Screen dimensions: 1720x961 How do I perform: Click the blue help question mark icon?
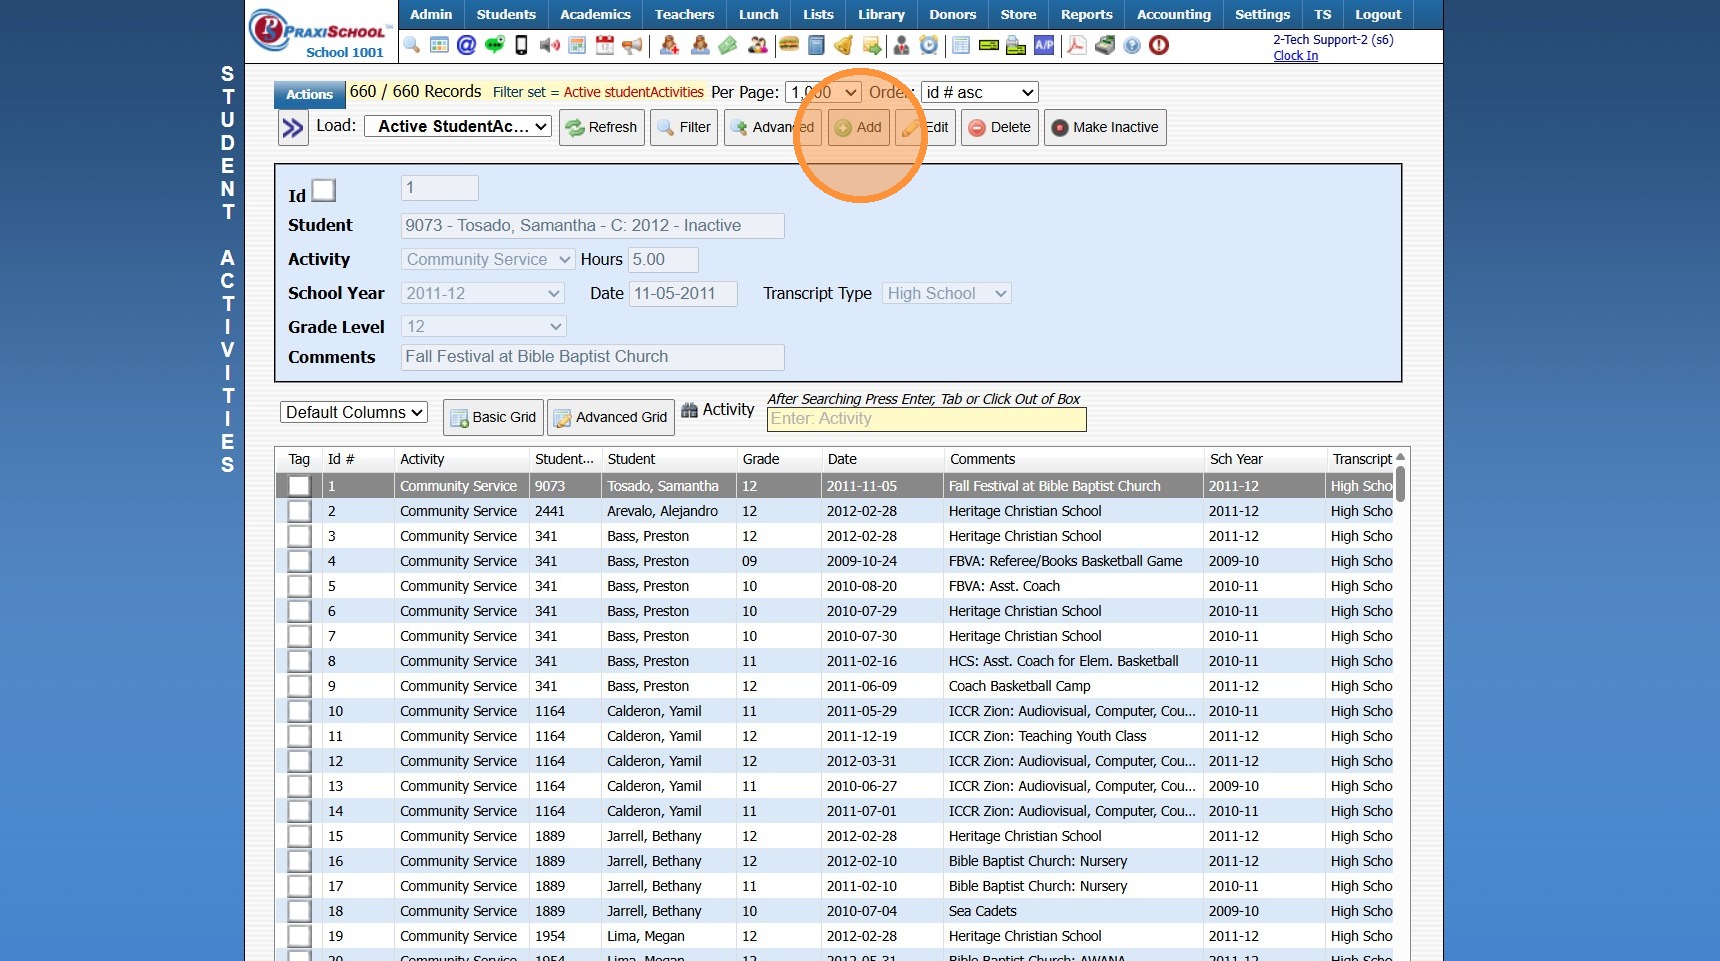(x=1132, y=45)
